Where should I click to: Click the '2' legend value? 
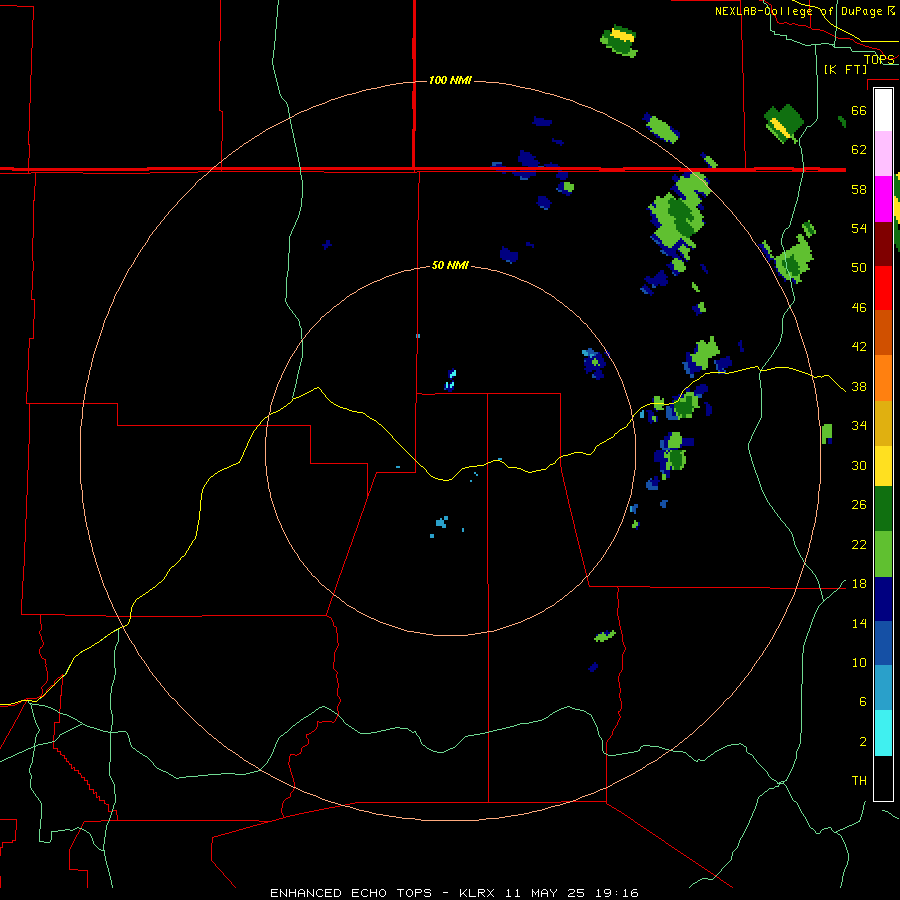(862, 742)
